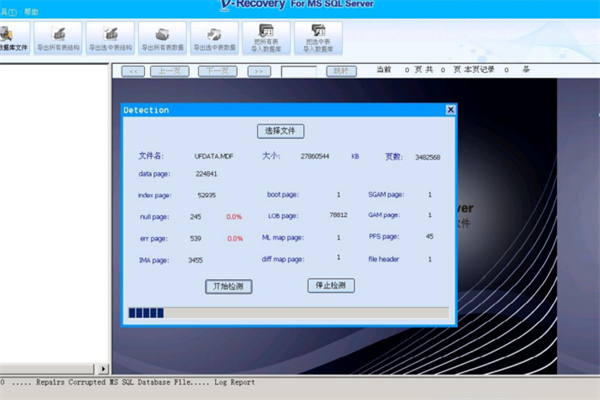Click 选择文件 button in Detection dialog
Viewport: 600px width, 400px height.
(280, 131)
